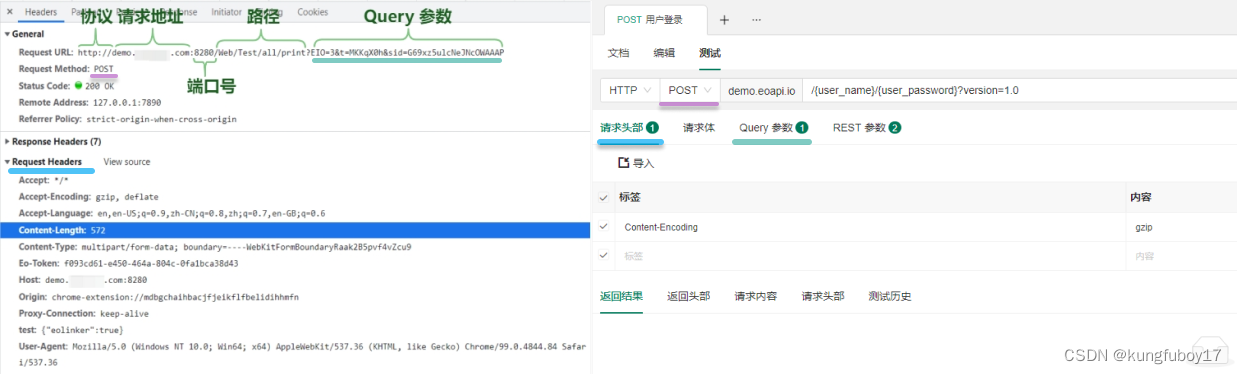The height and width of the screenshot is (374, 1237).
Task: Open the POST method dropdown in eoapi
Action: (690, 90)
